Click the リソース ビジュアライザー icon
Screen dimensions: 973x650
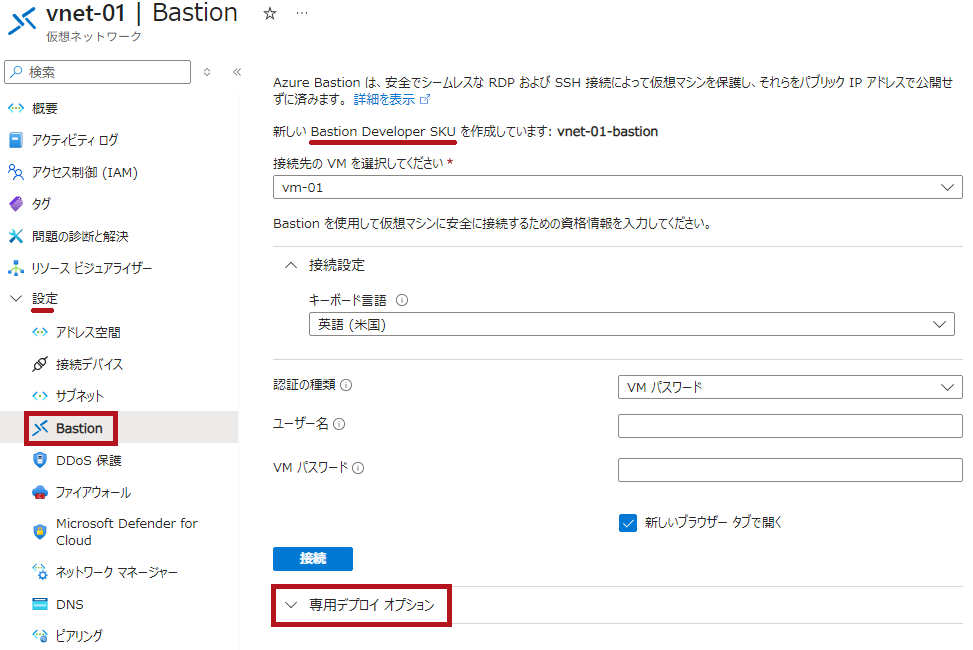(x=16, y=268)
